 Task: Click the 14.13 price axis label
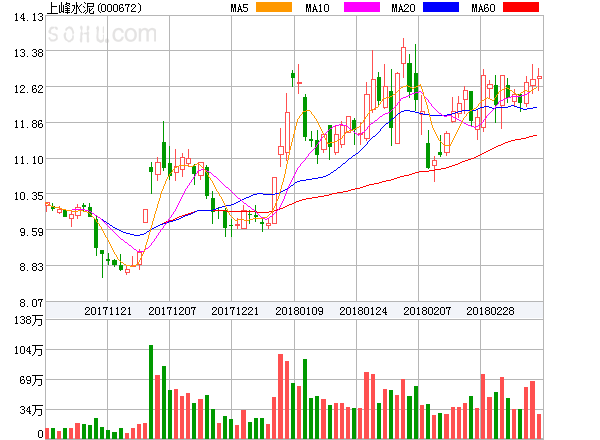pyautogui.click(x=29, y=17)
